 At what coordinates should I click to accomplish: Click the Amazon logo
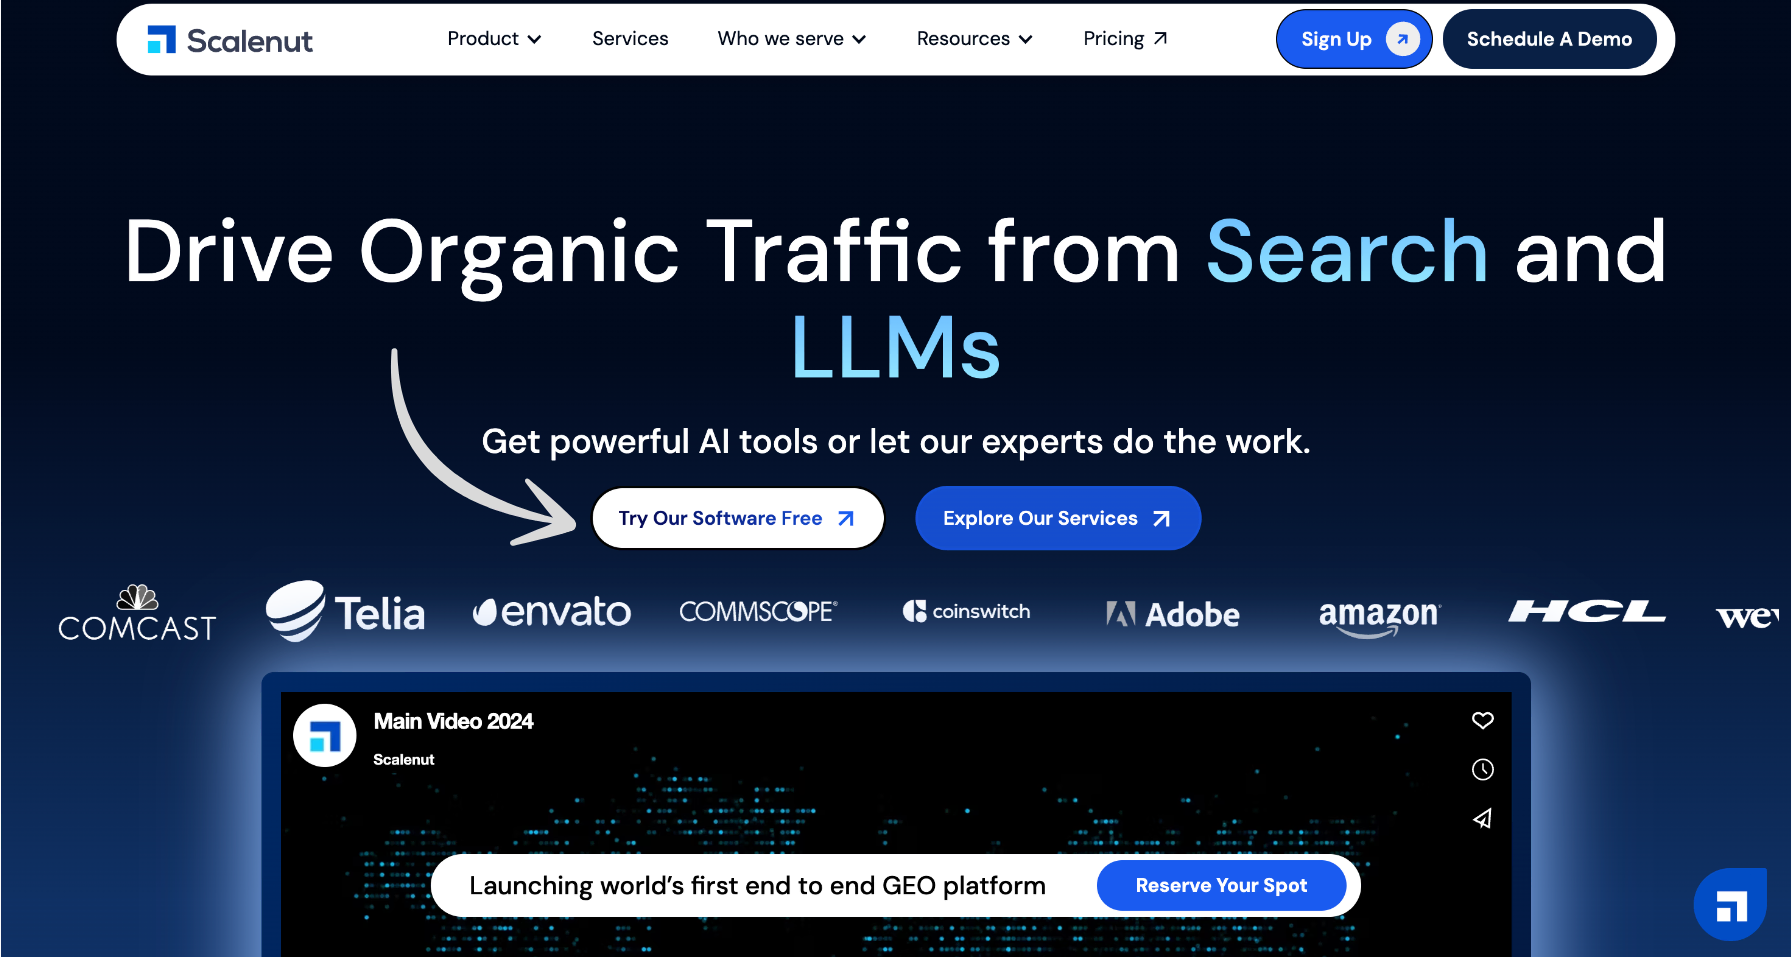click(1379, 615)
